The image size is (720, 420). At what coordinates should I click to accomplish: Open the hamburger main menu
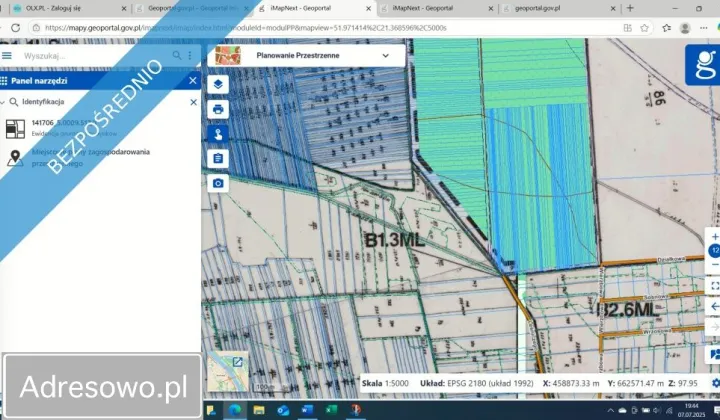click(x=8, y=56)
